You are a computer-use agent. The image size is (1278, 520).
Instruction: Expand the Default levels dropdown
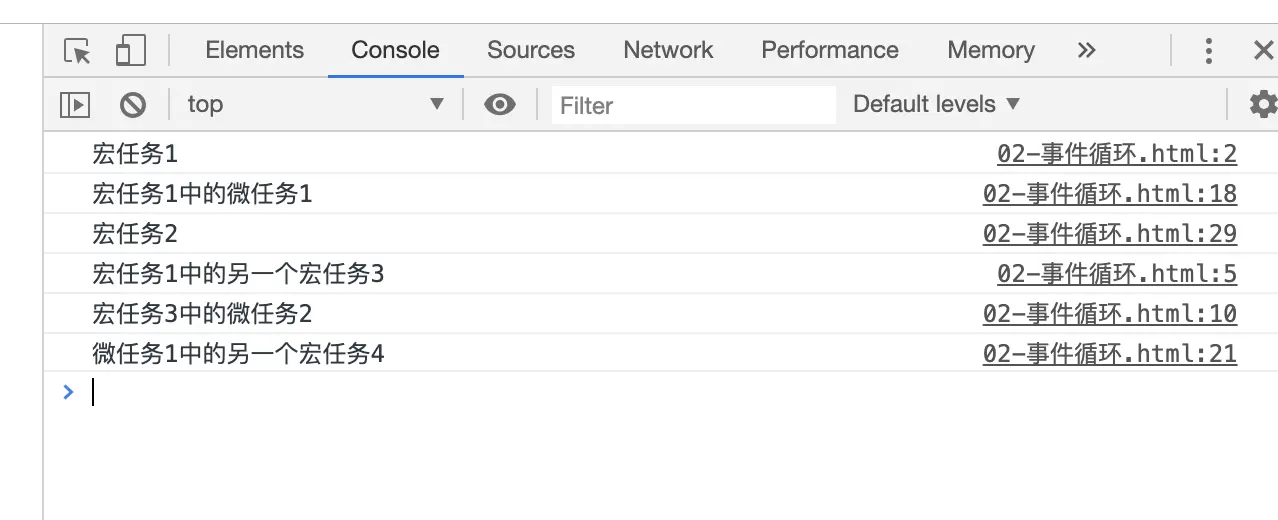[x=936, y=104]
